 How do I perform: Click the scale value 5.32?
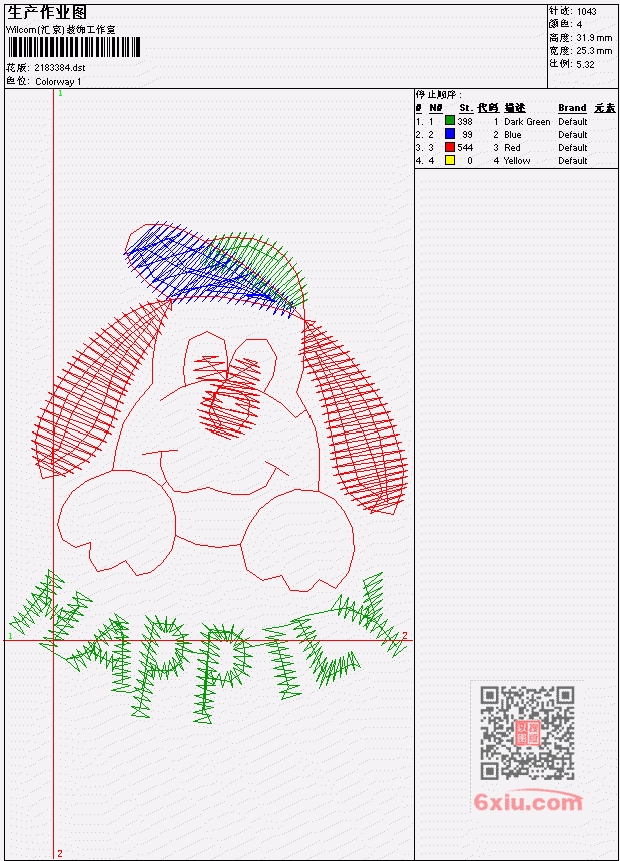pos(585,64)
